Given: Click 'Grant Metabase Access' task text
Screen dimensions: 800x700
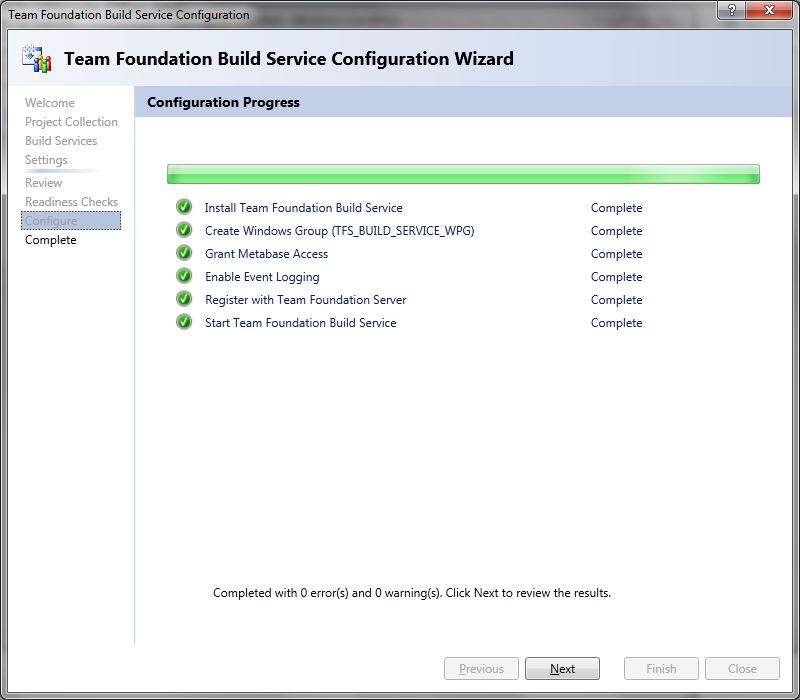Looking at the screenshot, I should (266, 254).
